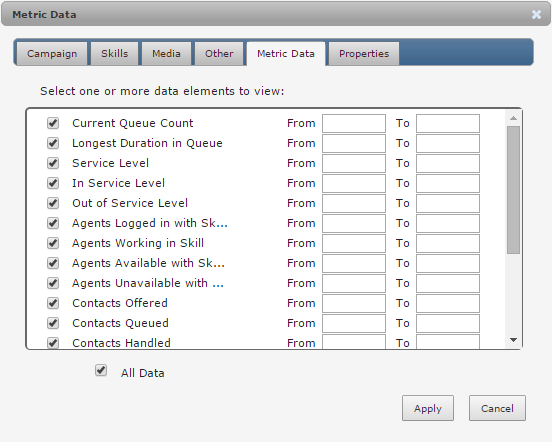The width and height of the screenshot is (552, 442).
Task: Open the Skills tab
Action: [114, 53]
